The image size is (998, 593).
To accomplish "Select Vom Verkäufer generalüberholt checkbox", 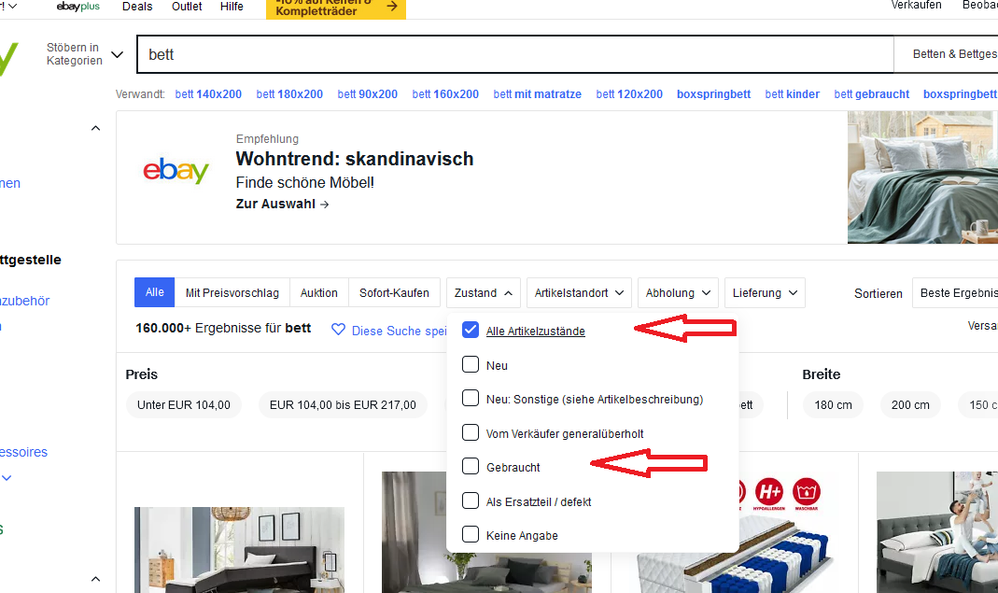I will 471,433.
